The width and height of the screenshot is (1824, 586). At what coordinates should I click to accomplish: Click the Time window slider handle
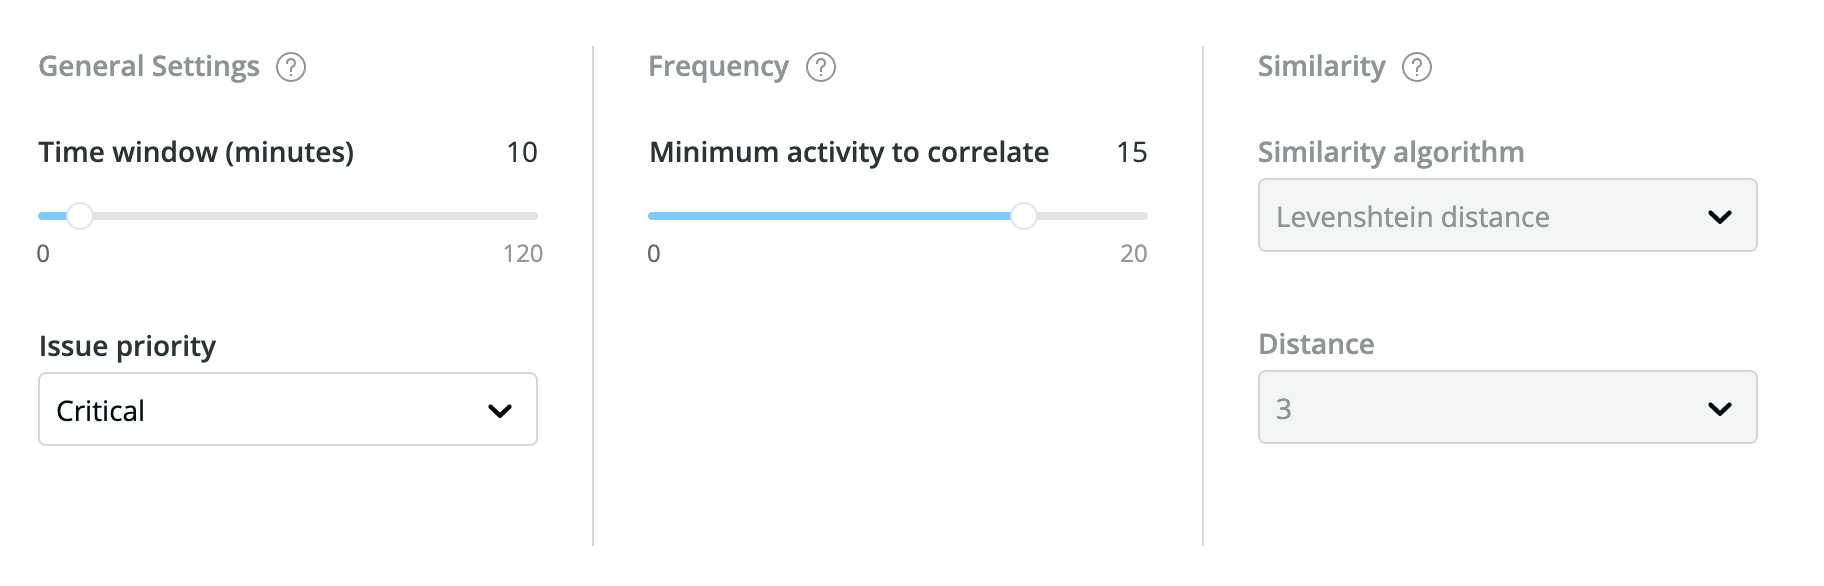(79, 216)
